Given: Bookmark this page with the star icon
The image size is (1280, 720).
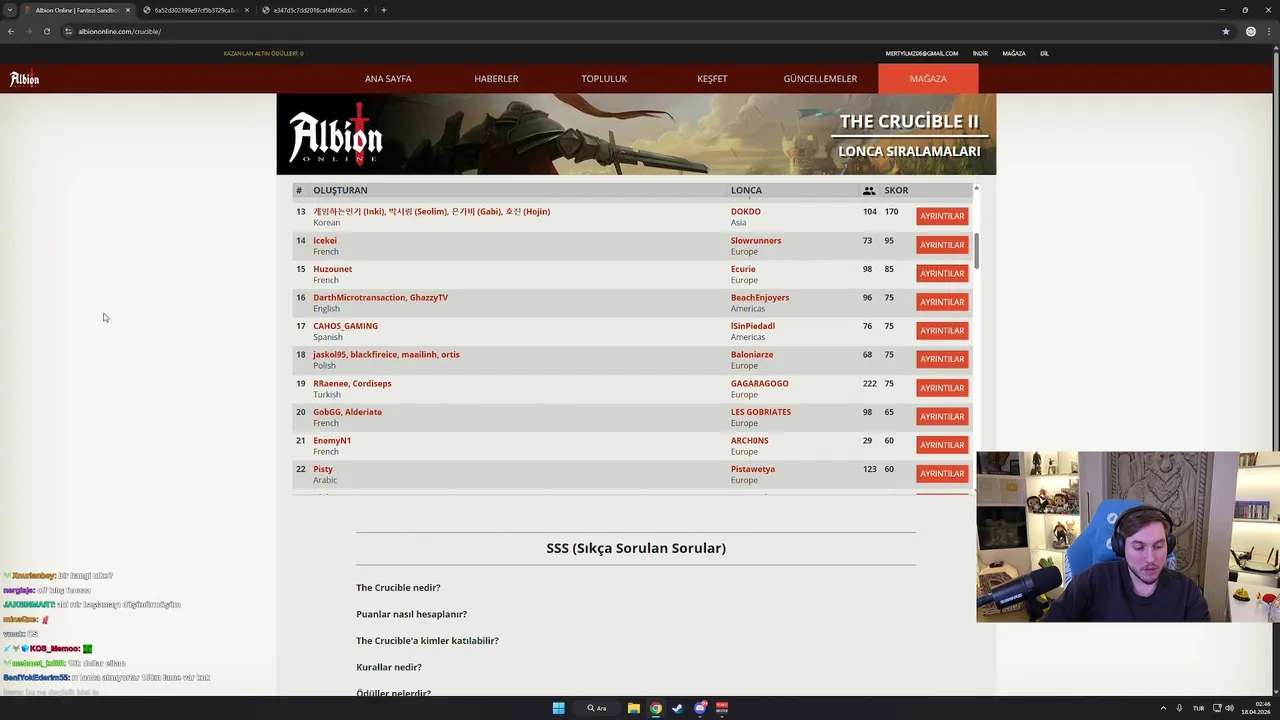Looking at the screenshot, I should pos(1226,31).
